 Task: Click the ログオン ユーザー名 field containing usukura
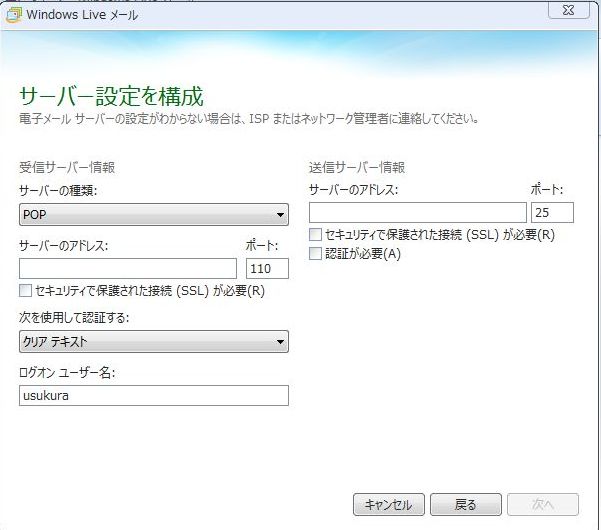pyautogui.click(x=153, y=396)
